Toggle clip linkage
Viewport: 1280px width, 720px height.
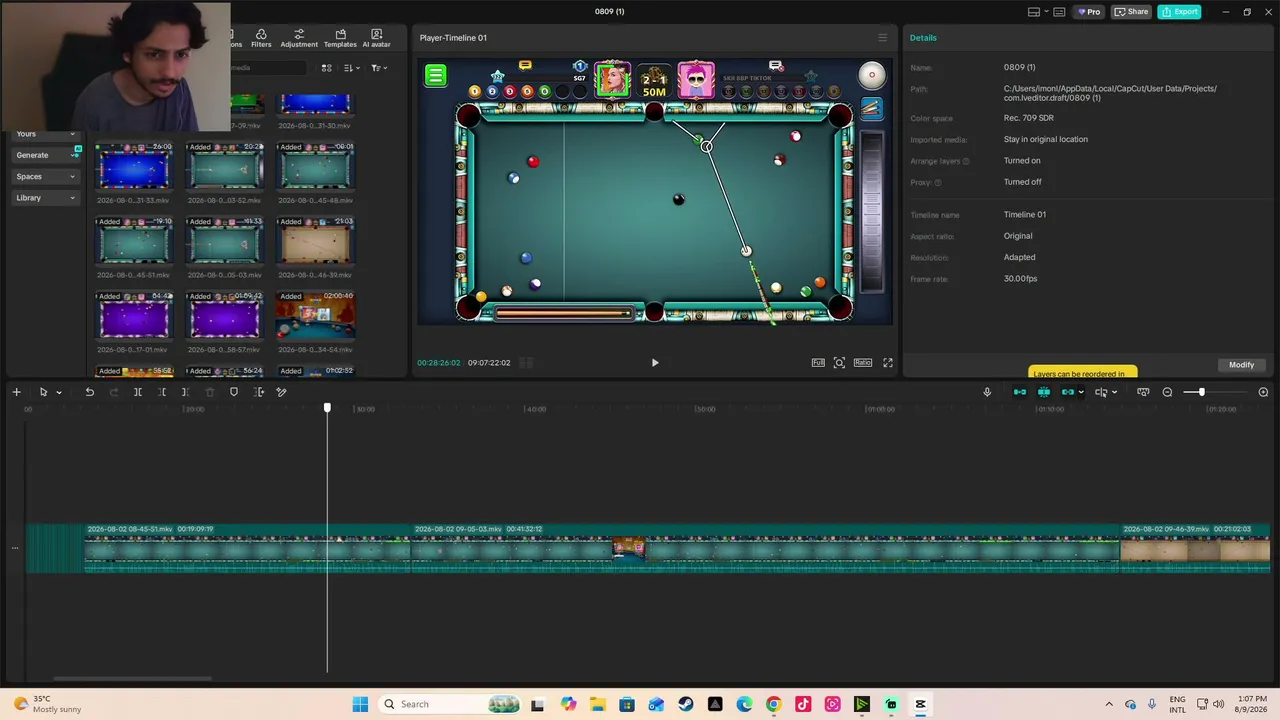(1067, 392)
